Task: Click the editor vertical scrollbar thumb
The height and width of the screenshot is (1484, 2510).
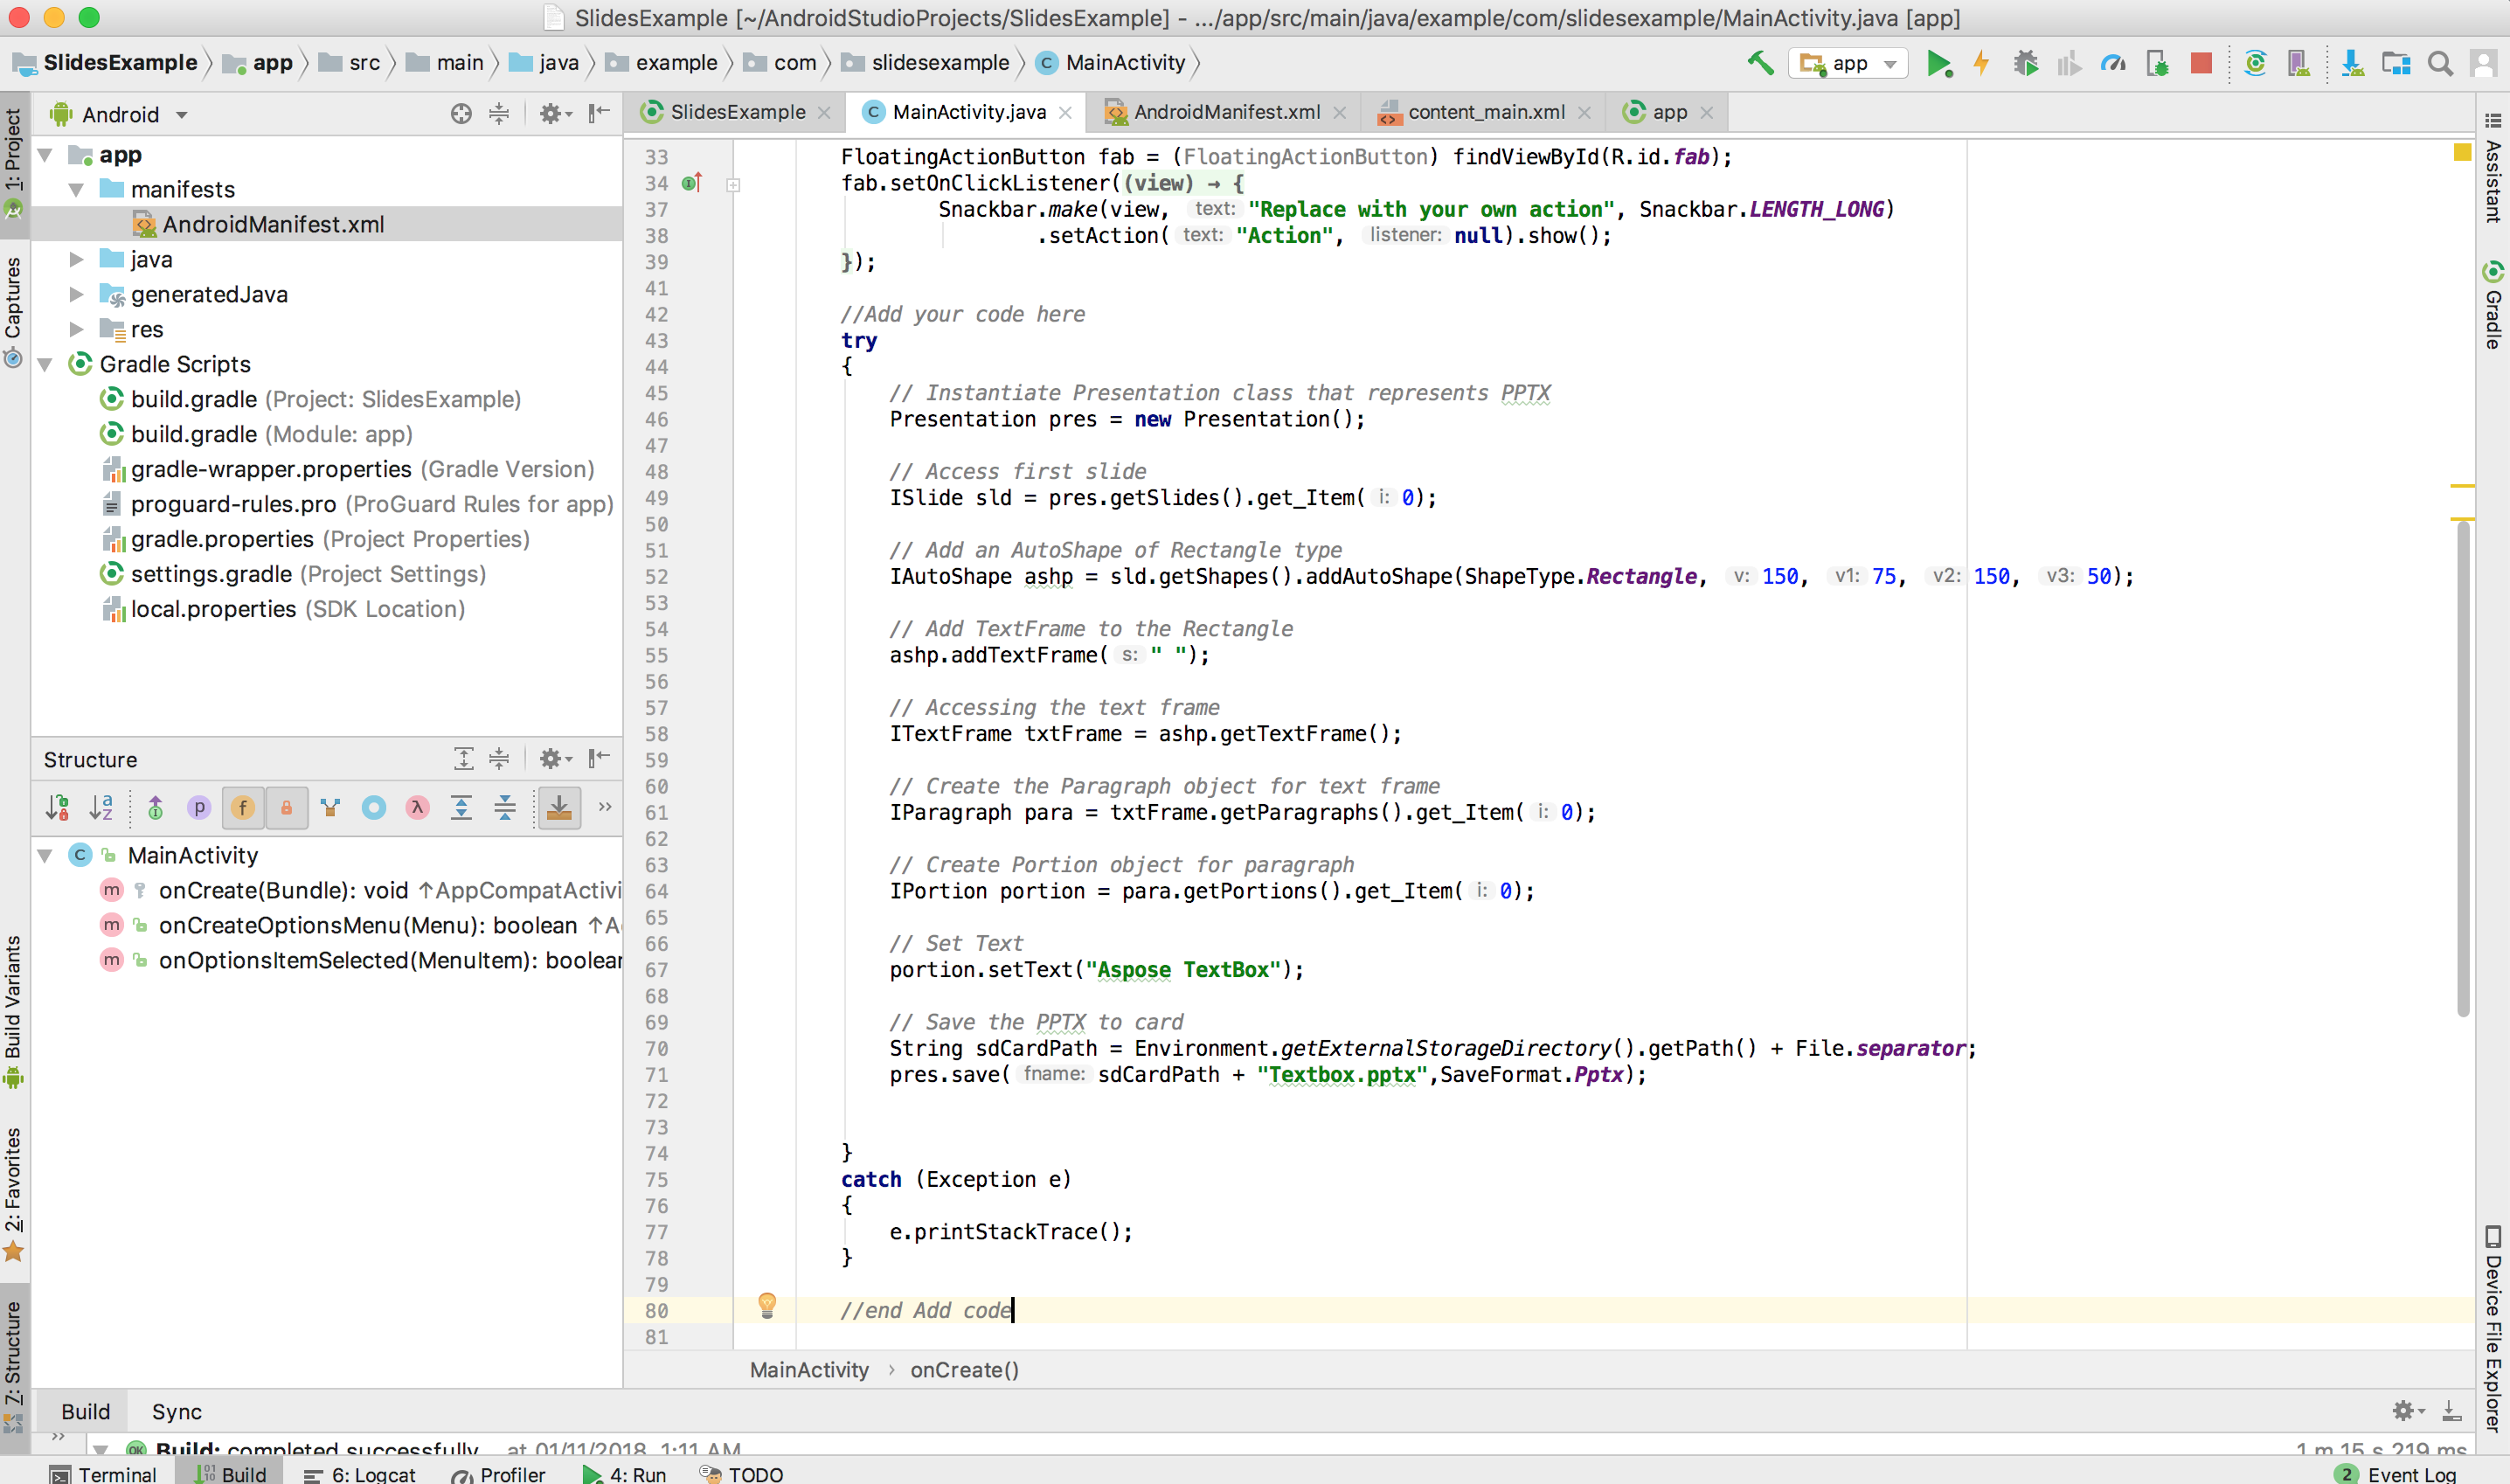Action: click(x=2463, y=768)
